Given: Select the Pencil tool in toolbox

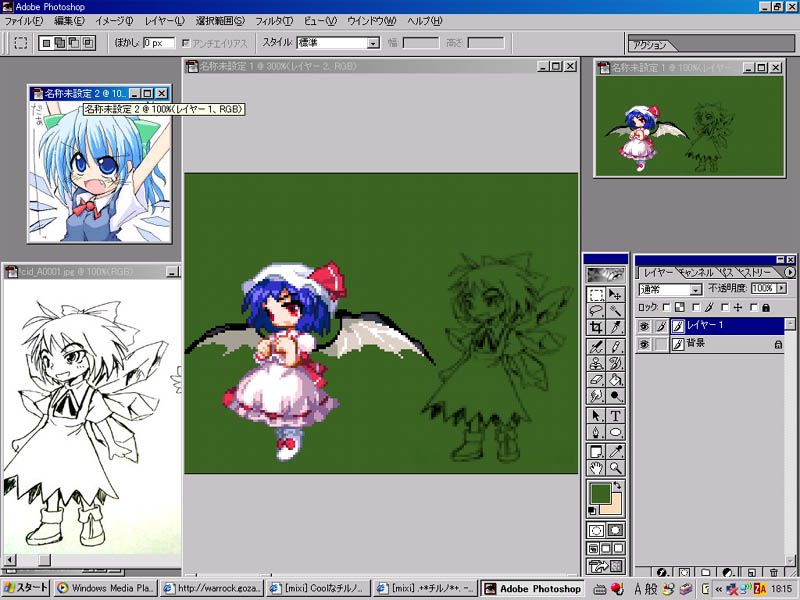Looking at the screenshot, I should [x=615, y=347].
